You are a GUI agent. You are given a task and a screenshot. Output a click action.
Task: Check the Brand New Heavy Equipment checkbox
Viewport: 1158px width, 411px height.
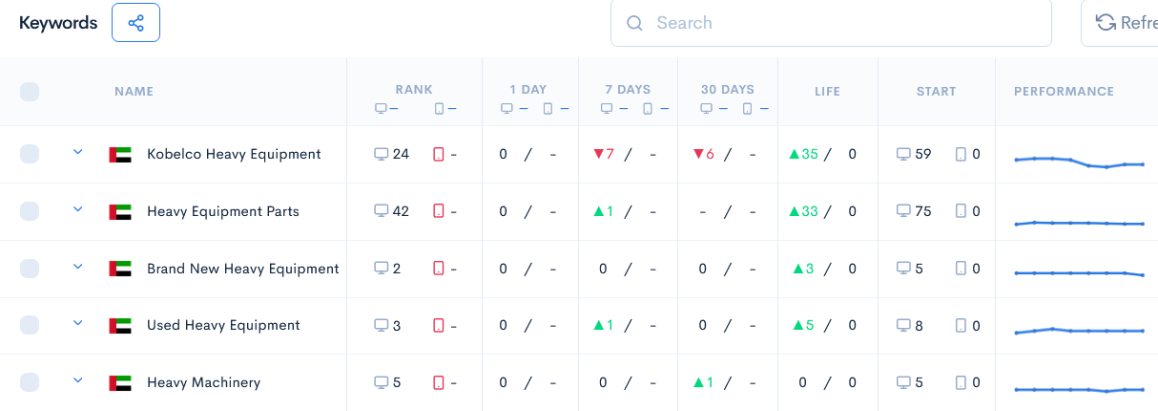[30, 268]
